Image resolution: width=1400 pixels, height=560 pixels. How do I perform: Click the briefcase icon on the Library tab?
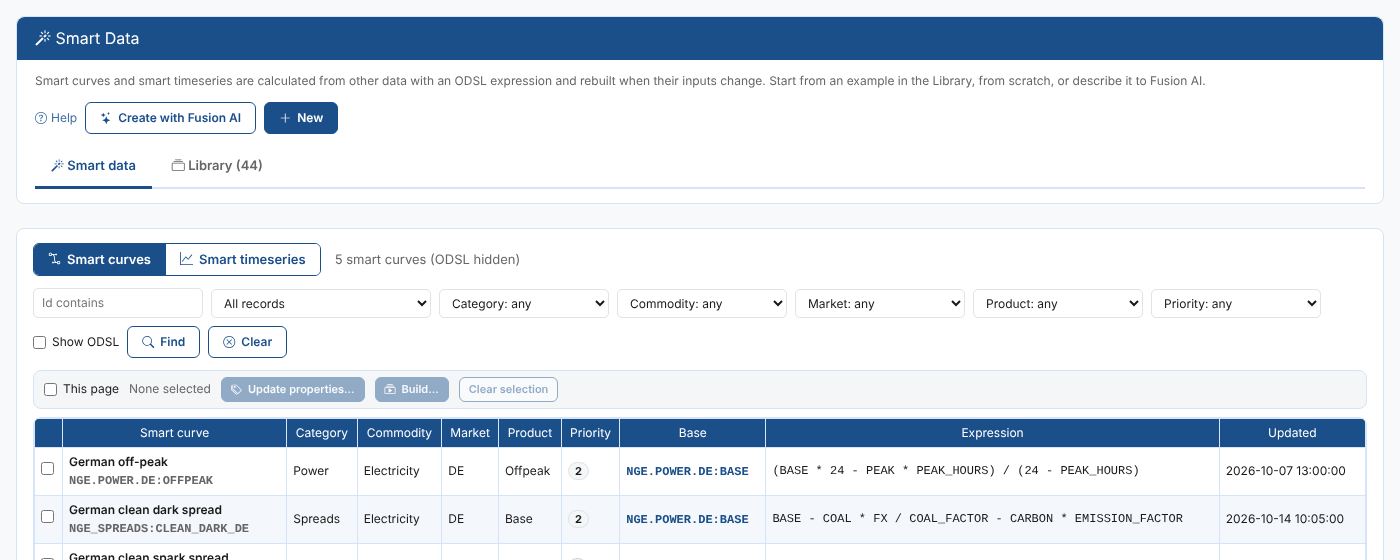pyautogui.click(x=178, y=166)
